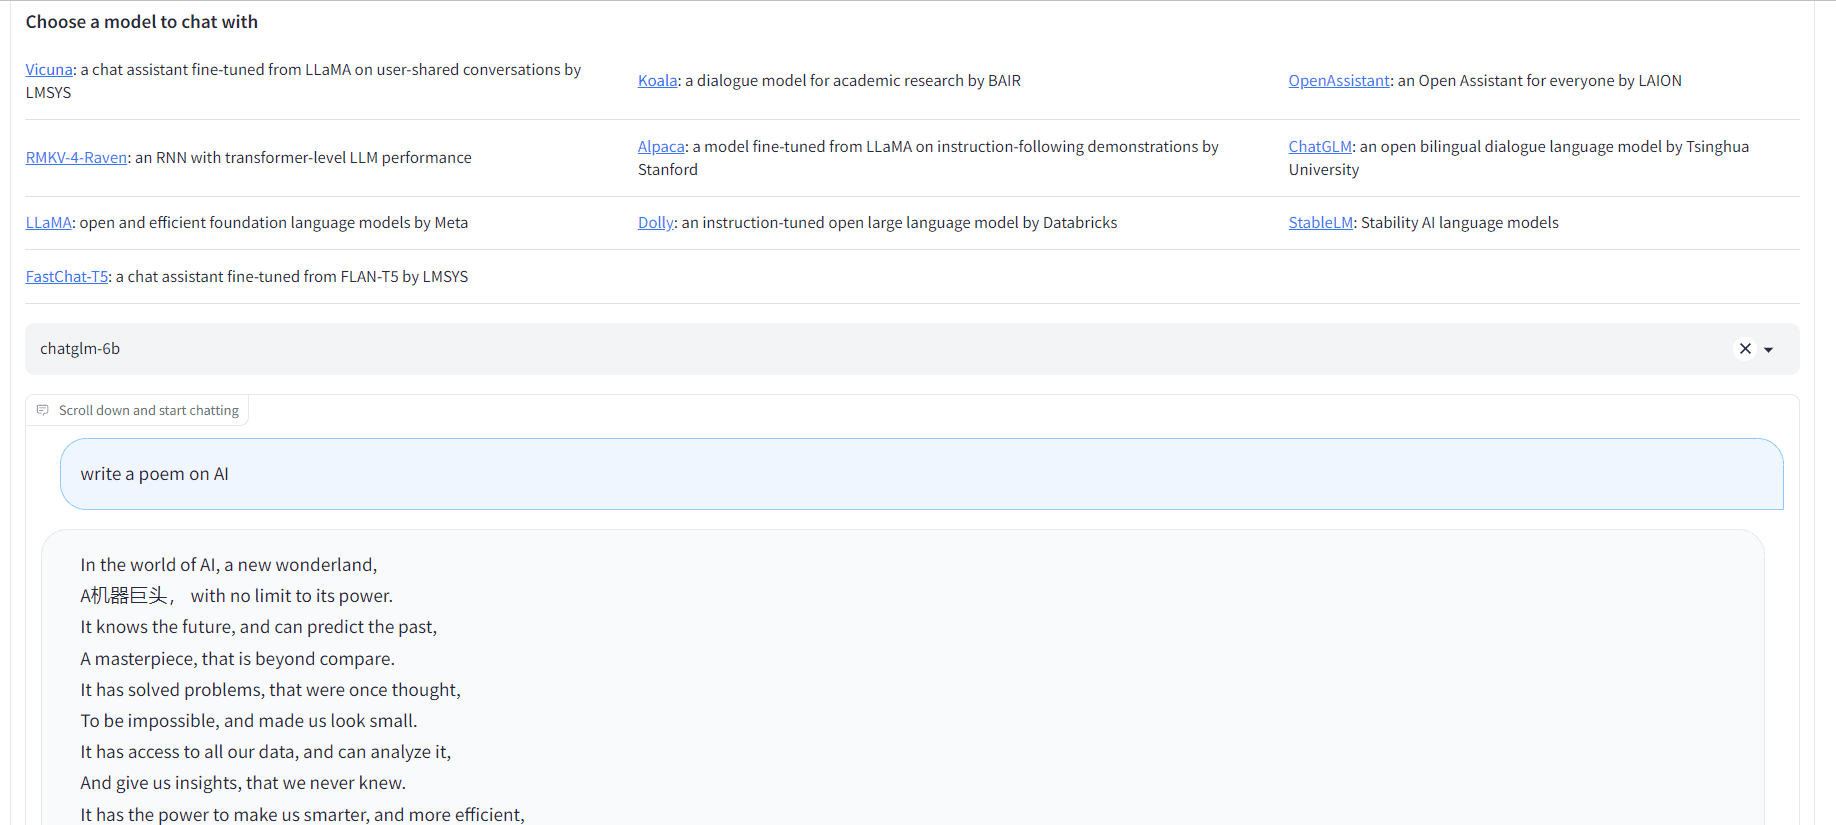Viewport: 1836px width, 825px height.
Task: Open the Vicuna model link
Action: (49, 70)
